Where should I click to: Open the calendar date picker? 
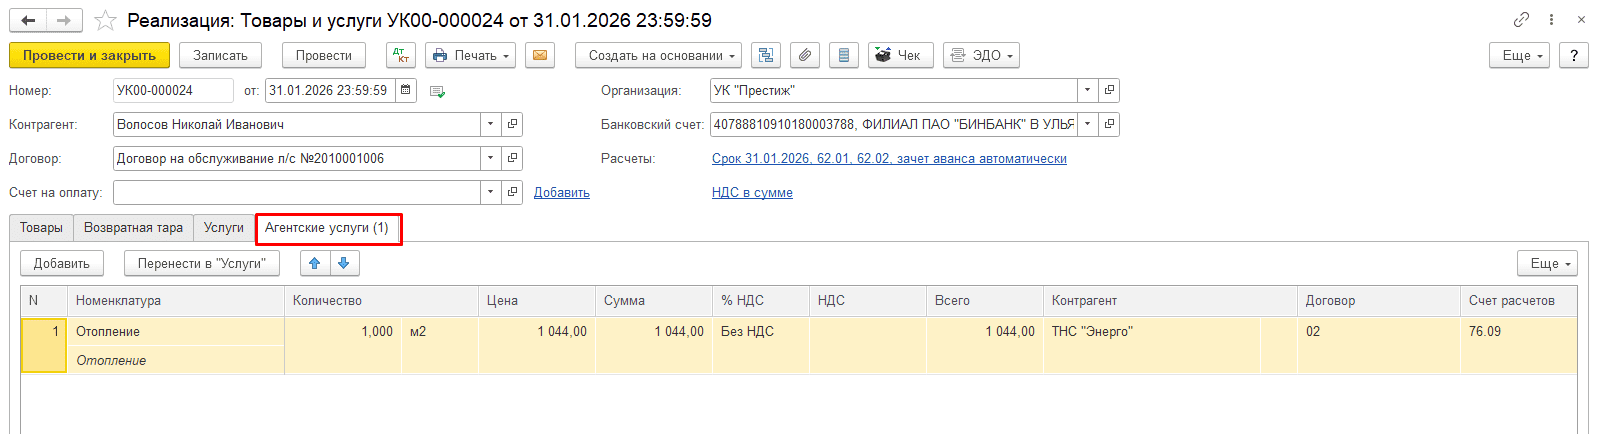click(406, 91)
